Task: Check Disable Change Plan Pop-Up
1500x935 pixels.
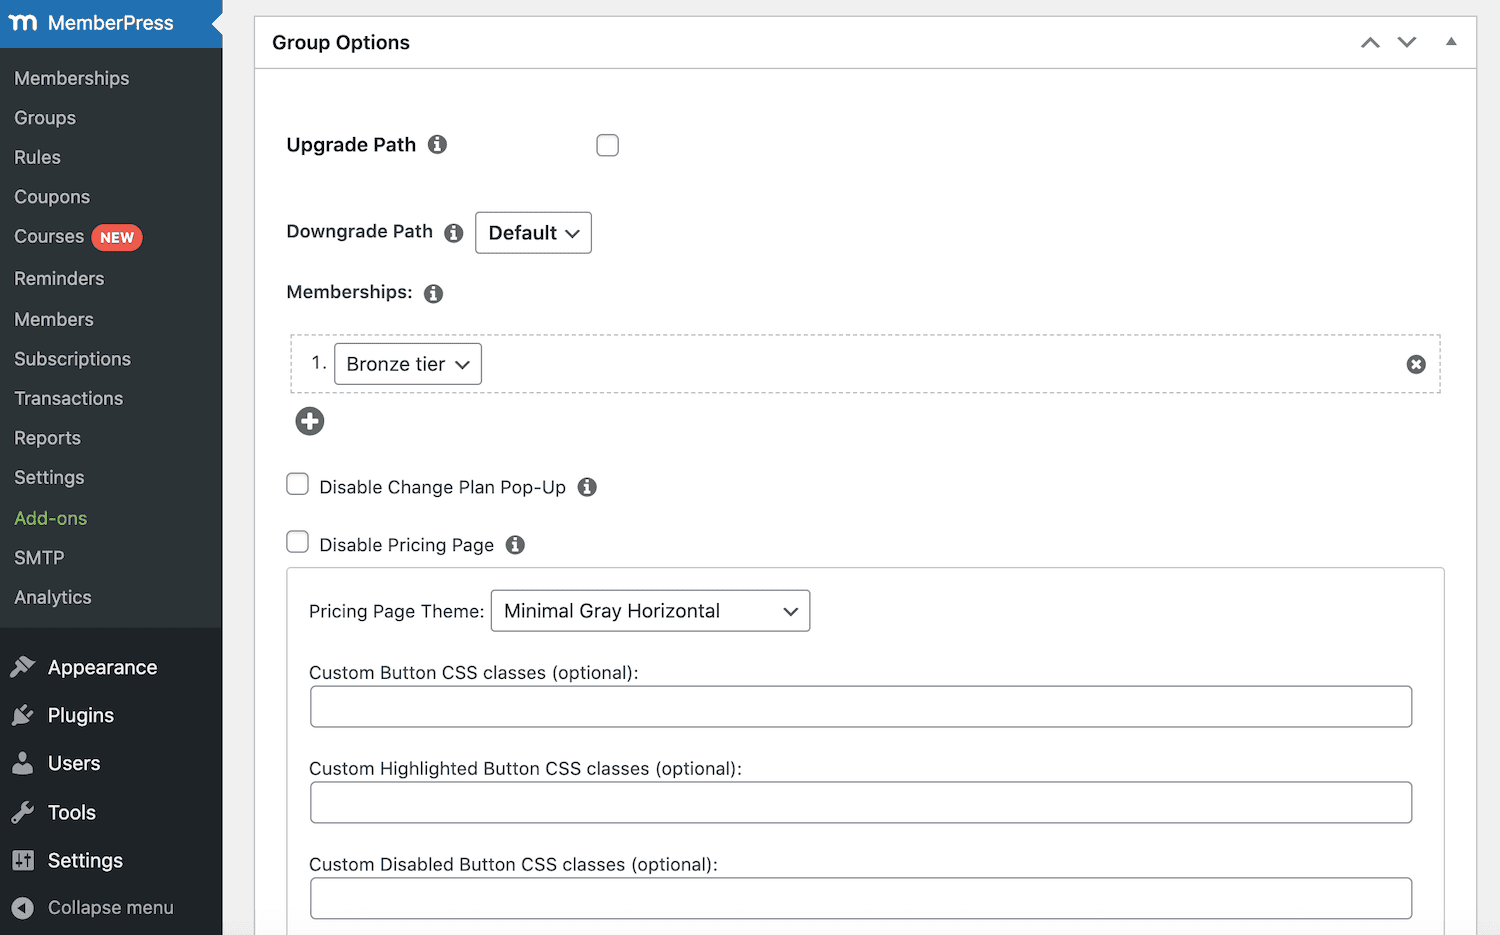Action: 297,484
